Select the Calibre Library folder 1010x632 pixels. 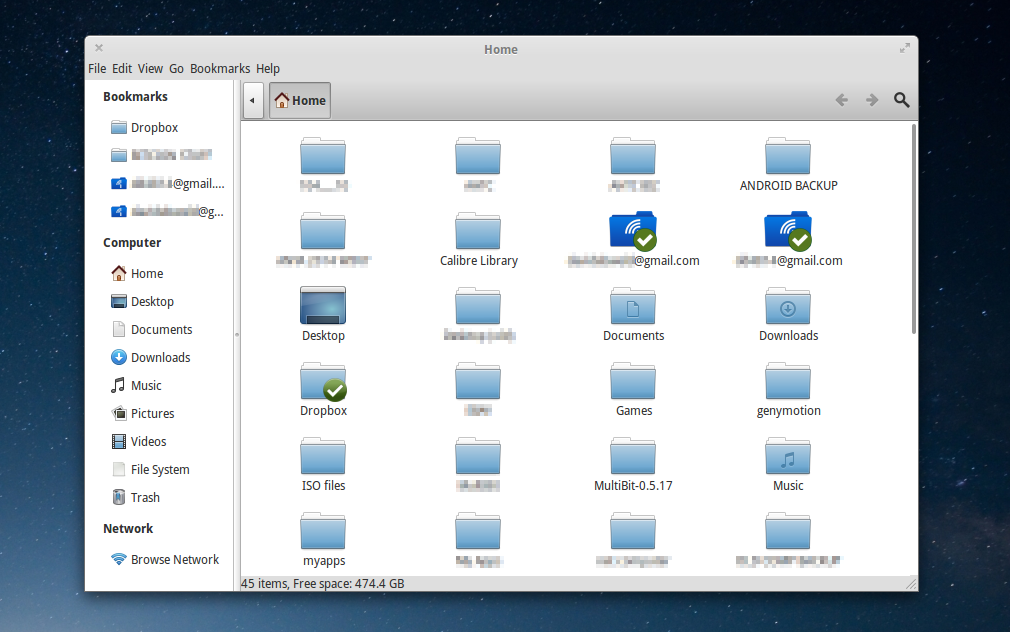478,240
